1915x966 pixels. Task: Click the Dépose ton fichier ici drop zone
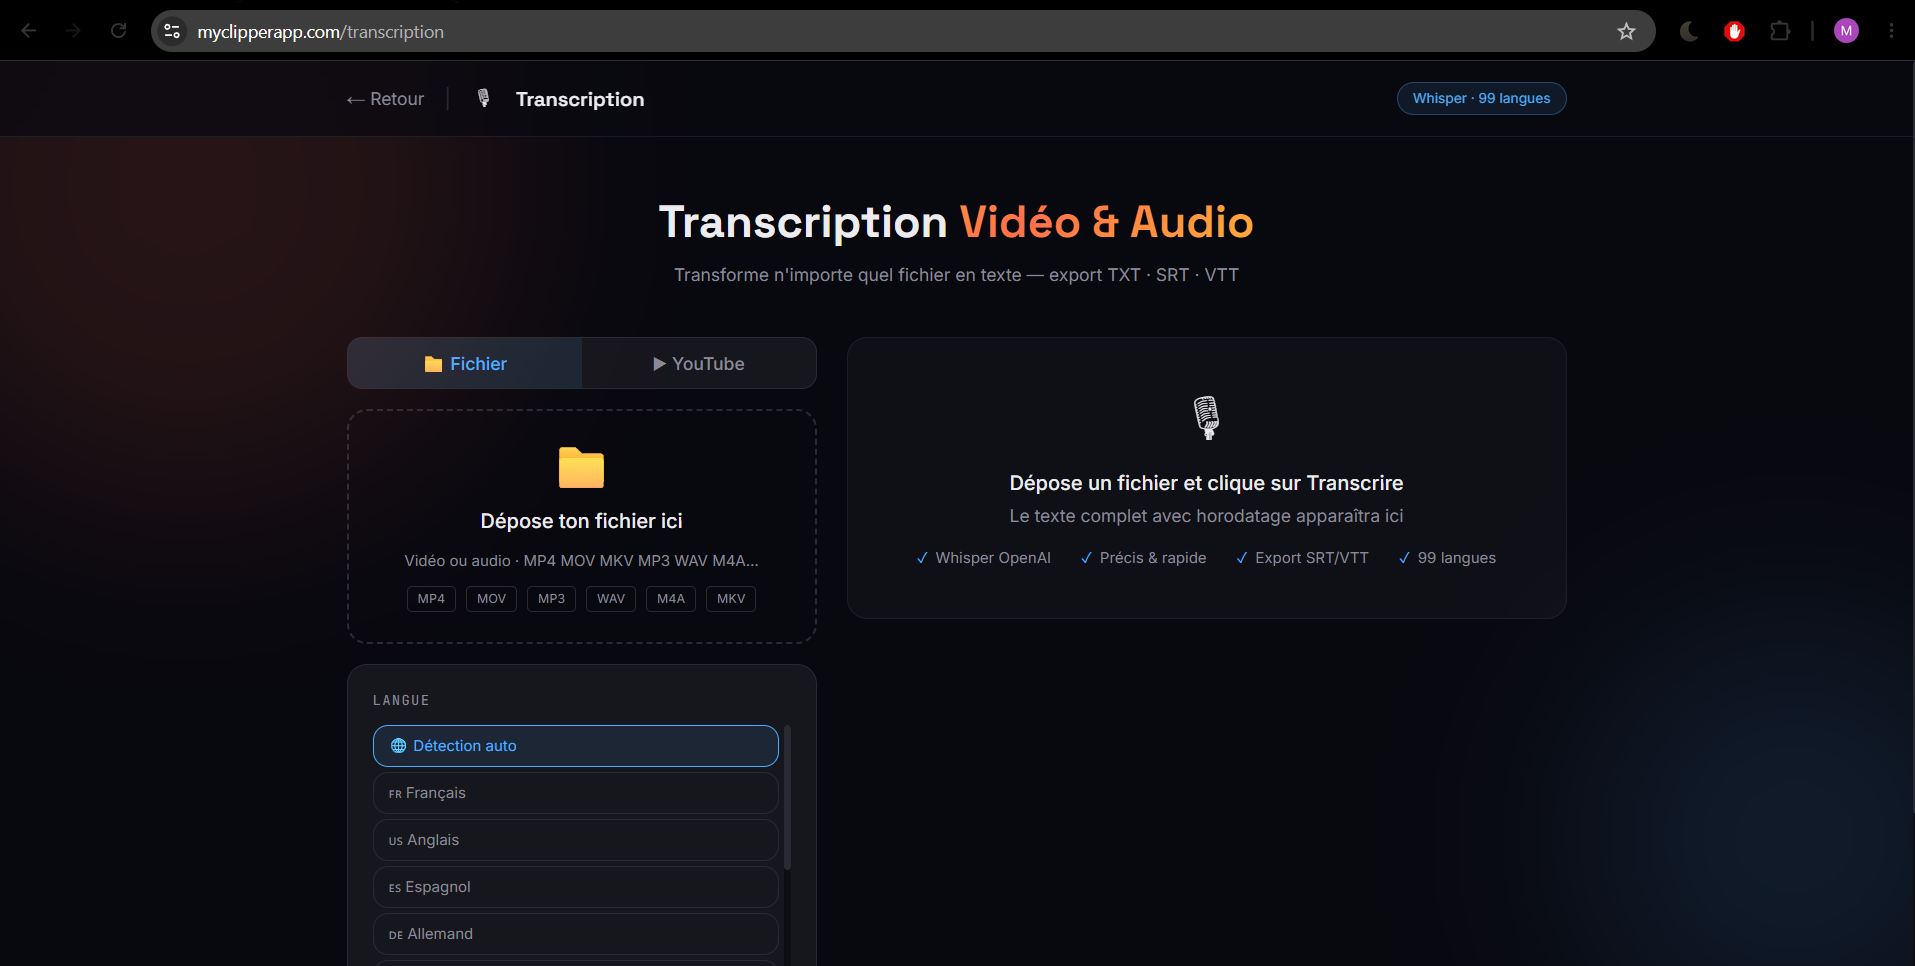(582, 526)
